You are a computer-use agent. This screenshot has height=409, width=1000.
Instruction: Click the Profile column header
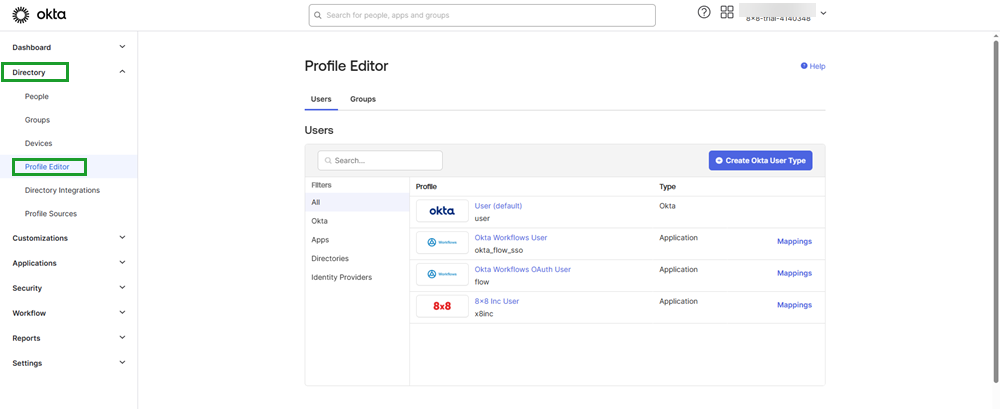427,186
